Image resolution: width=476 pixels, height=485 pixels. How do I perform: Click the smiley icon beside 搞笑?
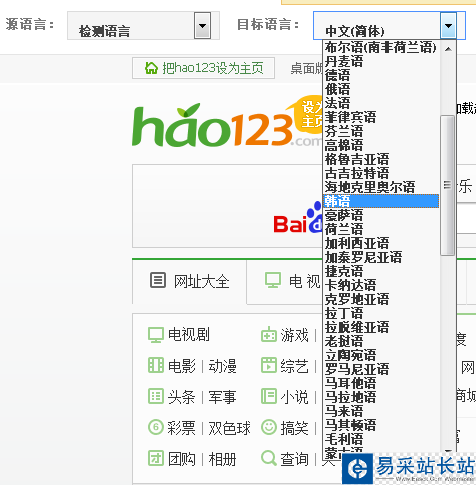click(269, 427)
